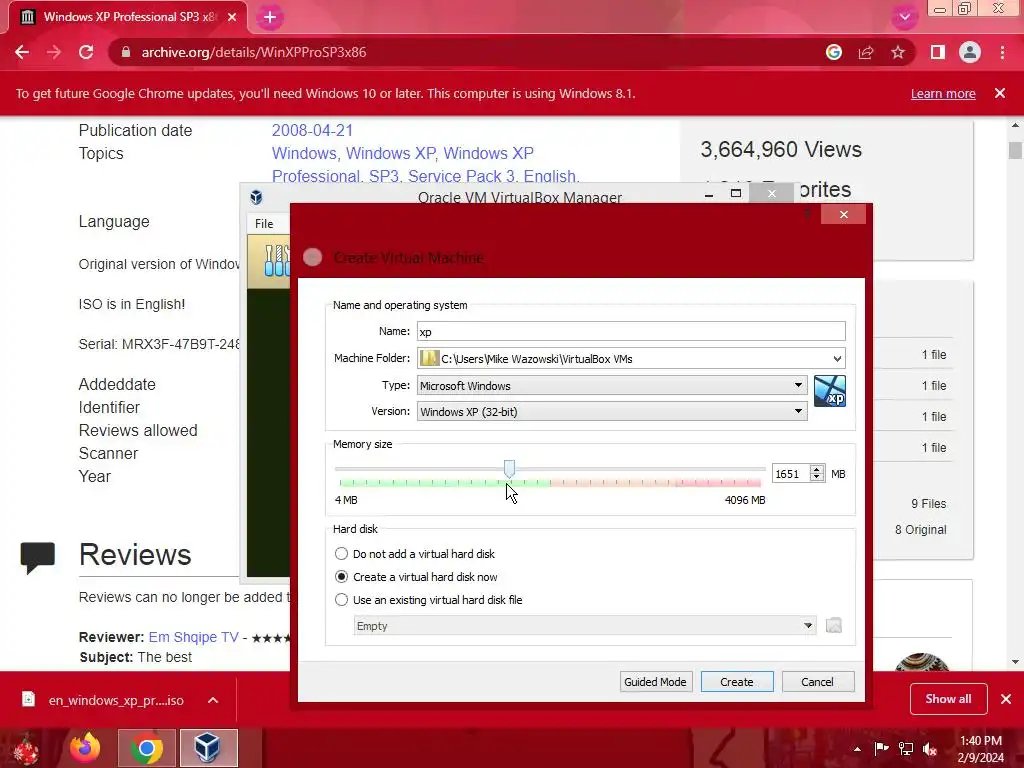The image size is (1024, 768).
Task: Click VirtualBox icon in the taskbar
Action: (208, 748)
